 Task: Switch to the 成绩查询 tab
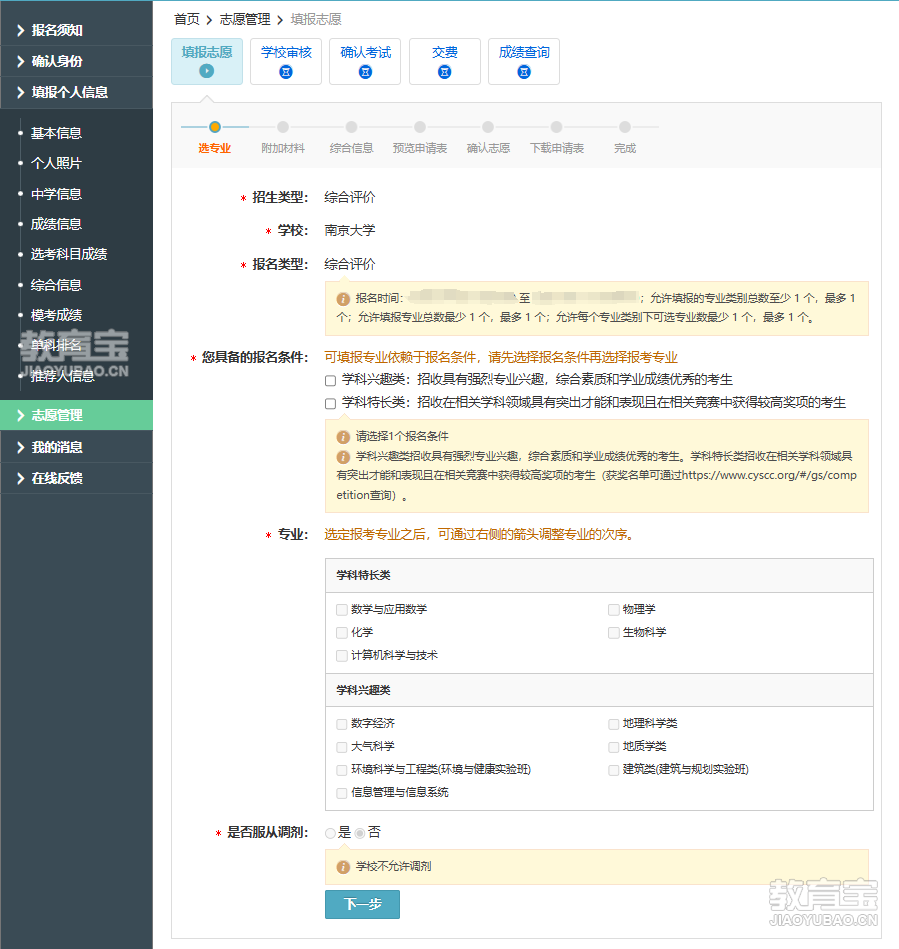[524, 61]
